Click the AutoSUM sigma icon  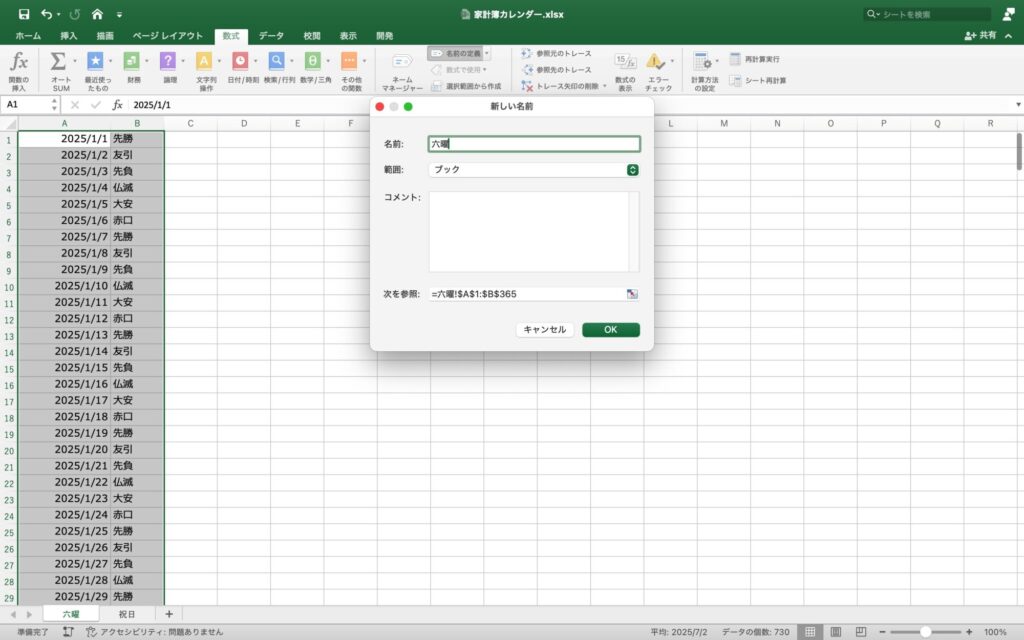pos(58,61)
